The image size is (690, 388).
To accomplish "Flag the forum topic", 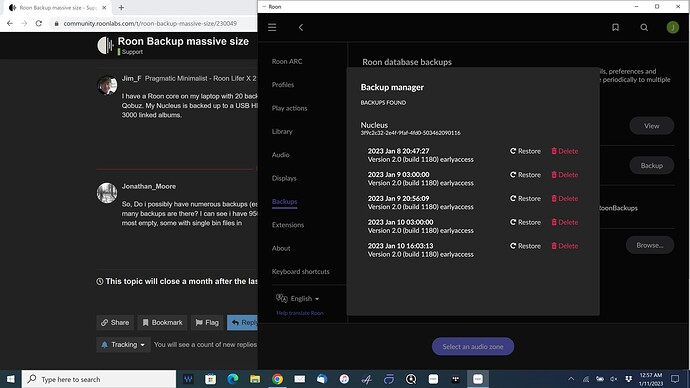I will (207, 322).
